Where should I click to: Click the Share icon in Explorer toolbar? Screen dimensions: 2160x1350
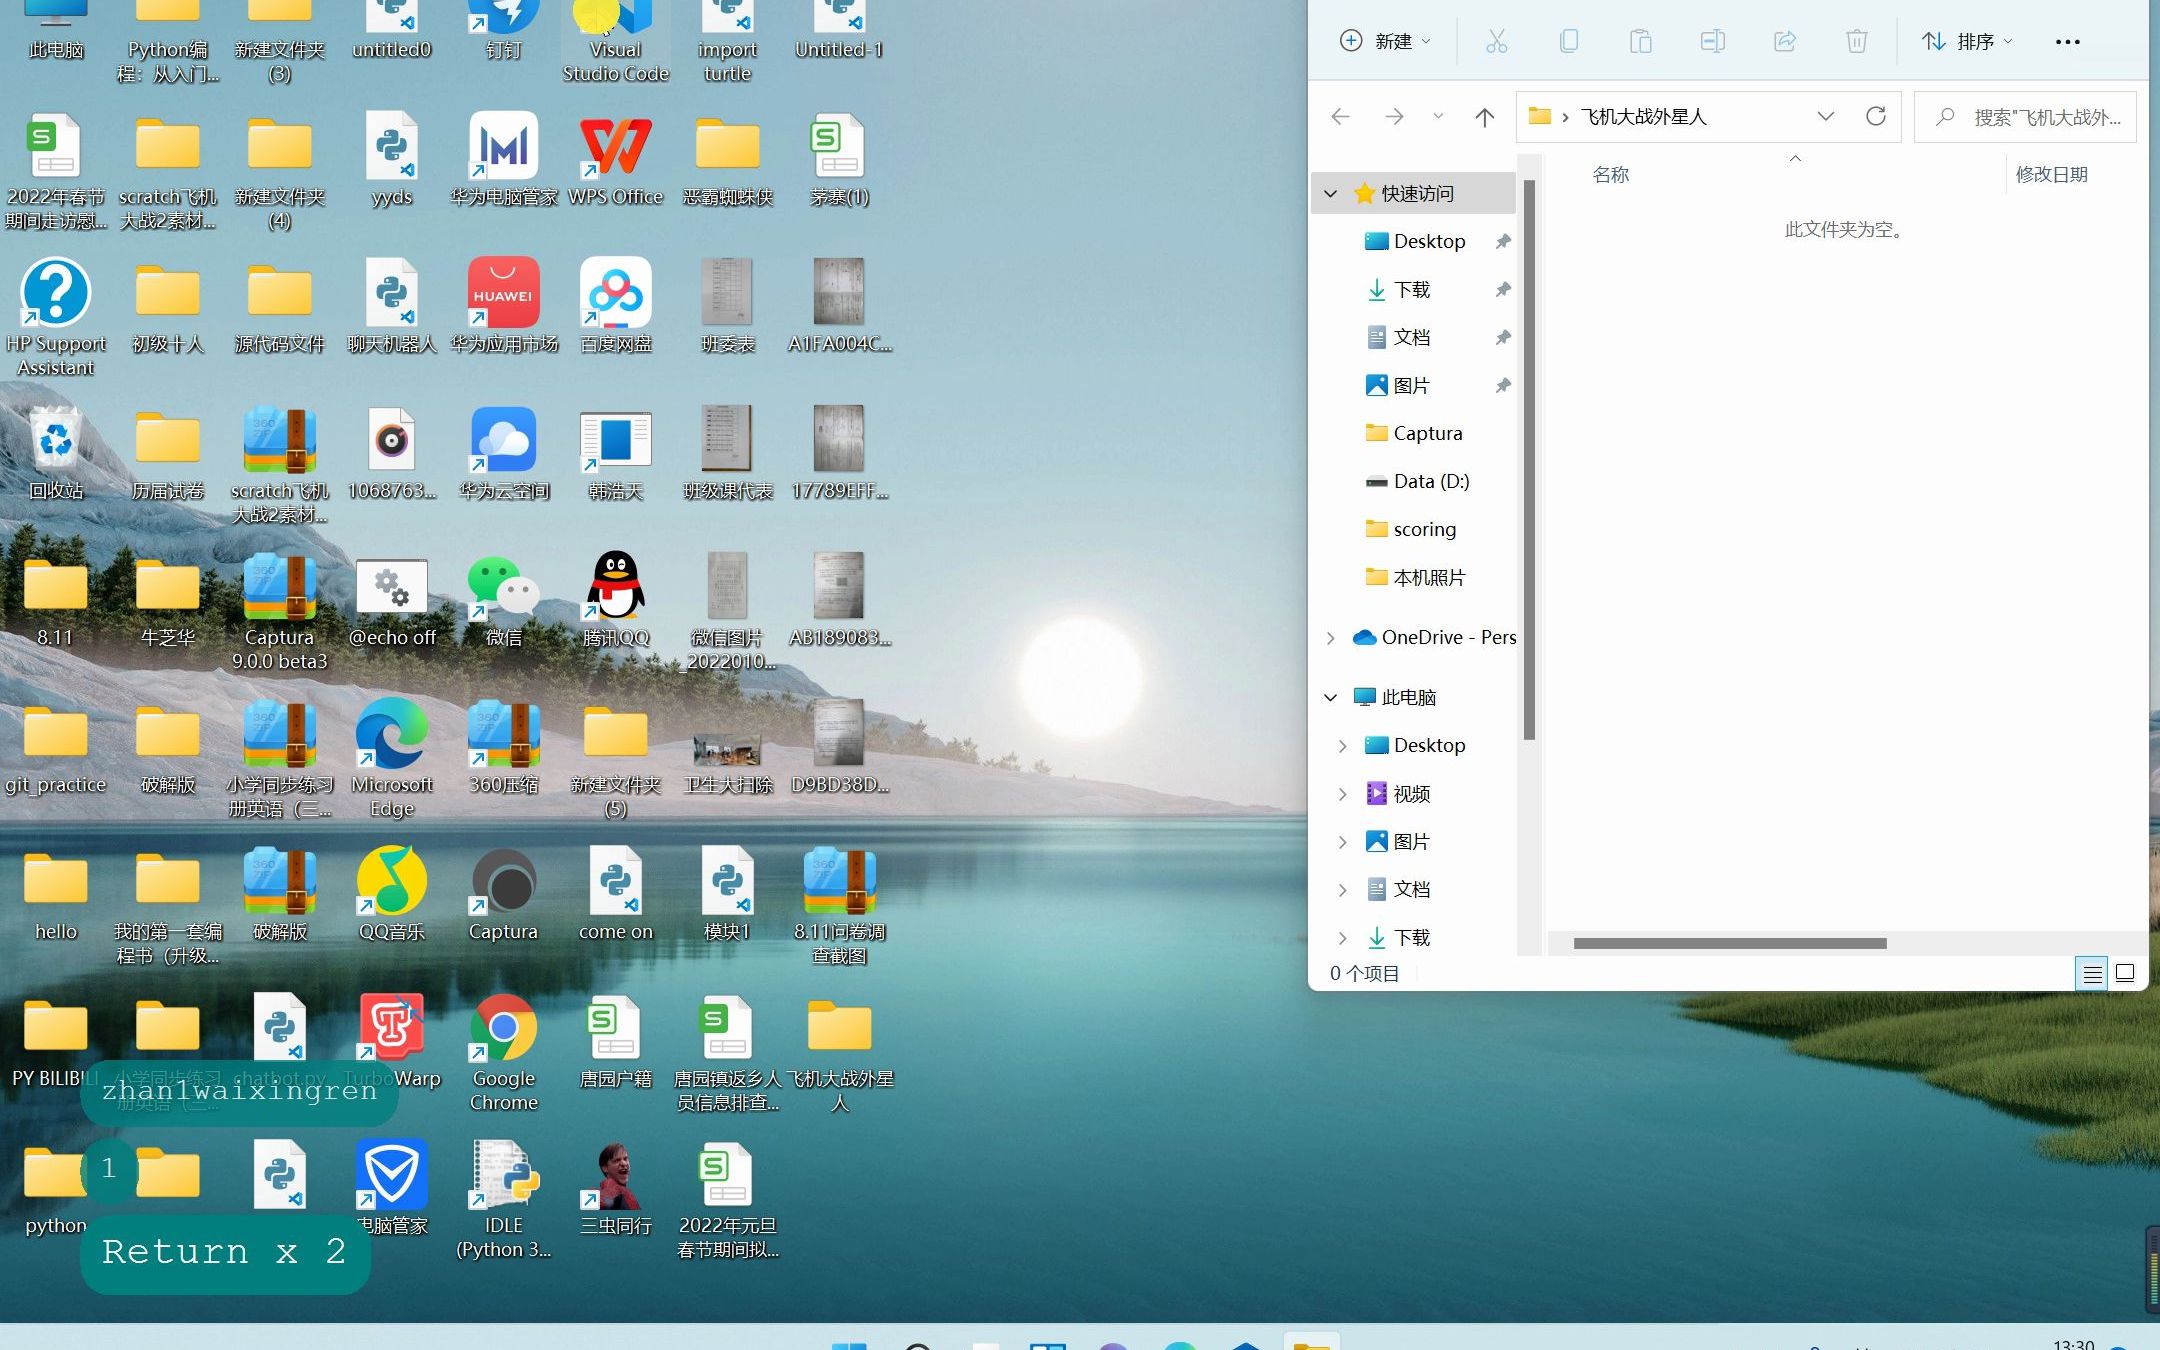[x=1784, y=41]
